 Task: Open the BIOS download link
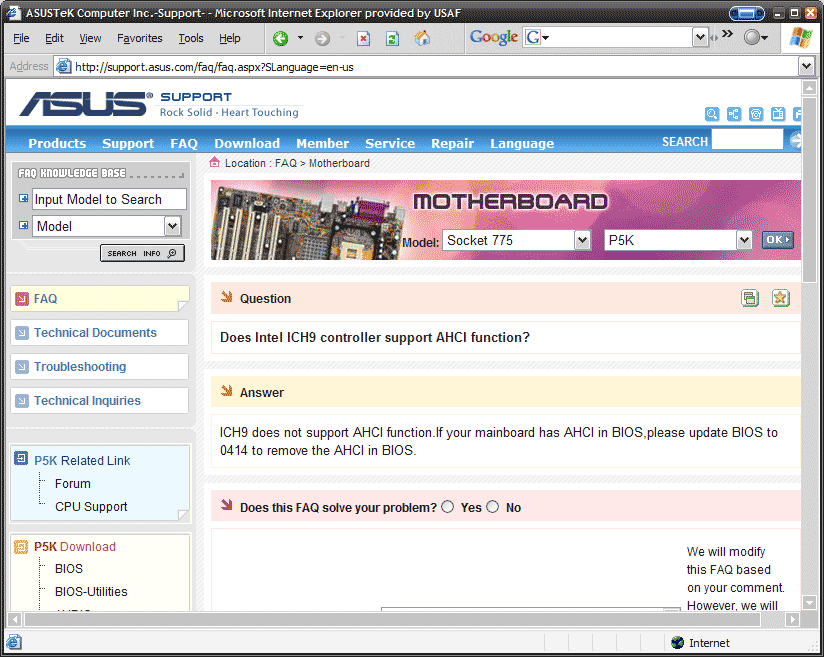[x=69, y=569]
